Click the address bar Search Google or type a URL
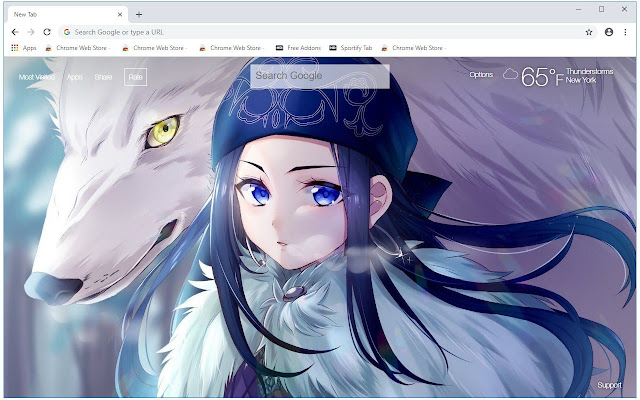The width and height of the screenshot is (640, 400). click(x=327, y=32)
